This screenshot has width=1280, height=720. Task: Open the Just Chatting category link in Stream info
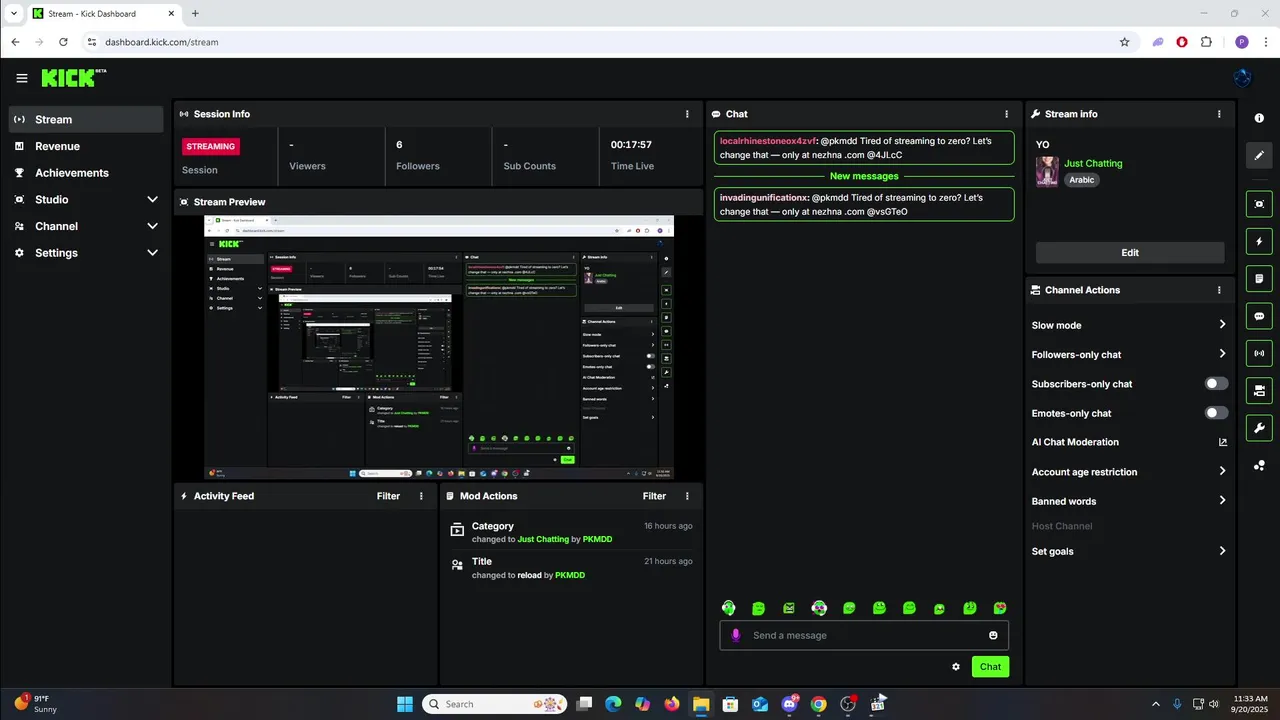(1093, 163)
